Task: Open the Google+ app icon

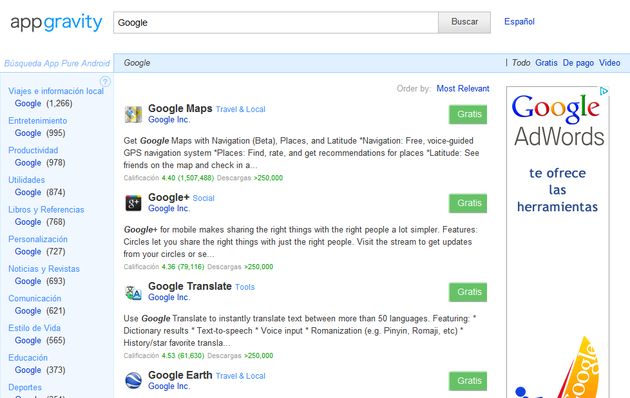Action: point(133,203)
